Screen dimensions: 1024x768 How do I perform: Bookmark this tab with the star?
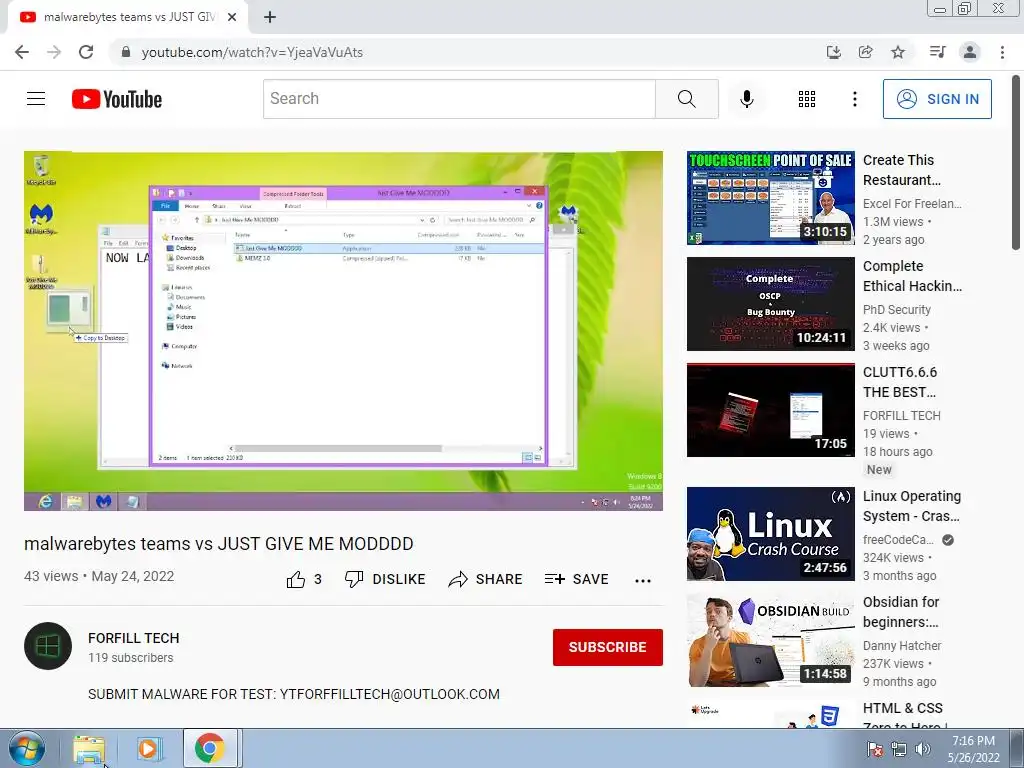pos(898,52)
